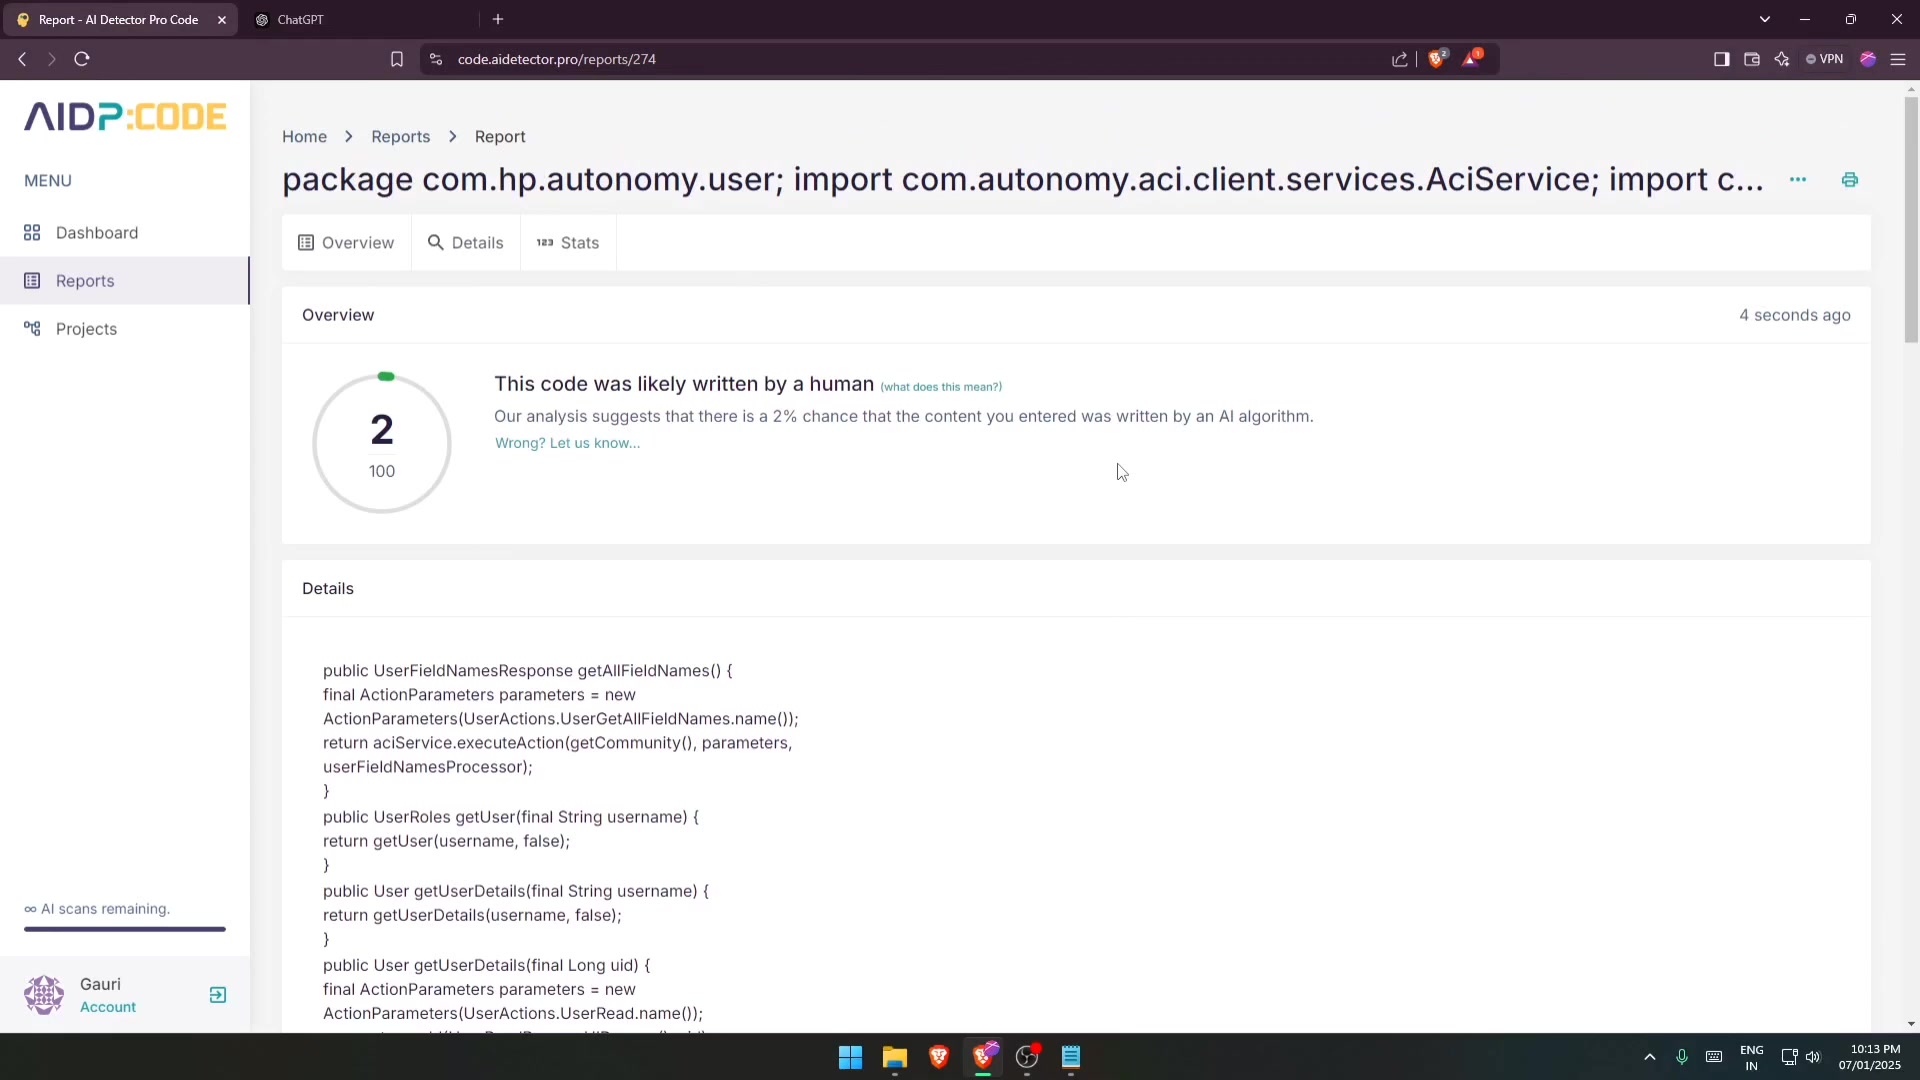Open Leo AI assistant icon
The width and height of the screenshot is (1920, 1080).
pyautogui.click(x=1781, y=60)
